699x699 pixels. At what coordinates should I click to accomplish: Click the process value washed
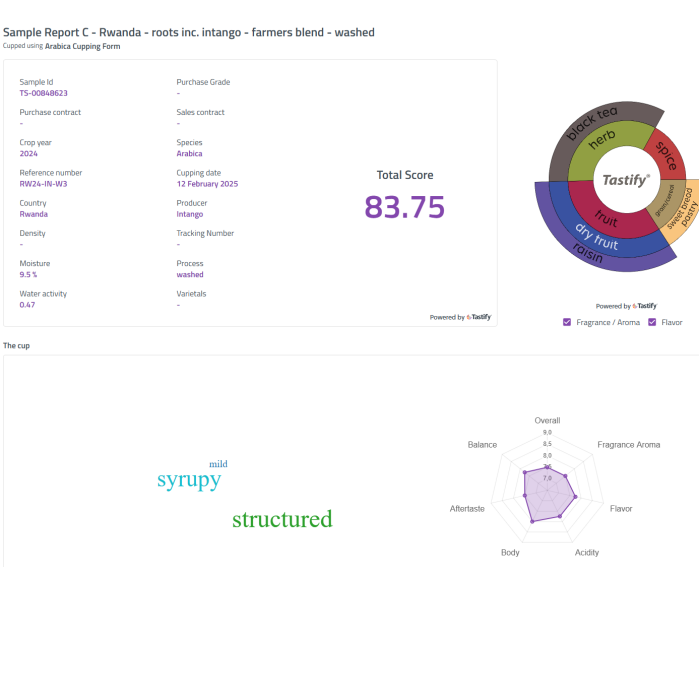coord(190,275)
